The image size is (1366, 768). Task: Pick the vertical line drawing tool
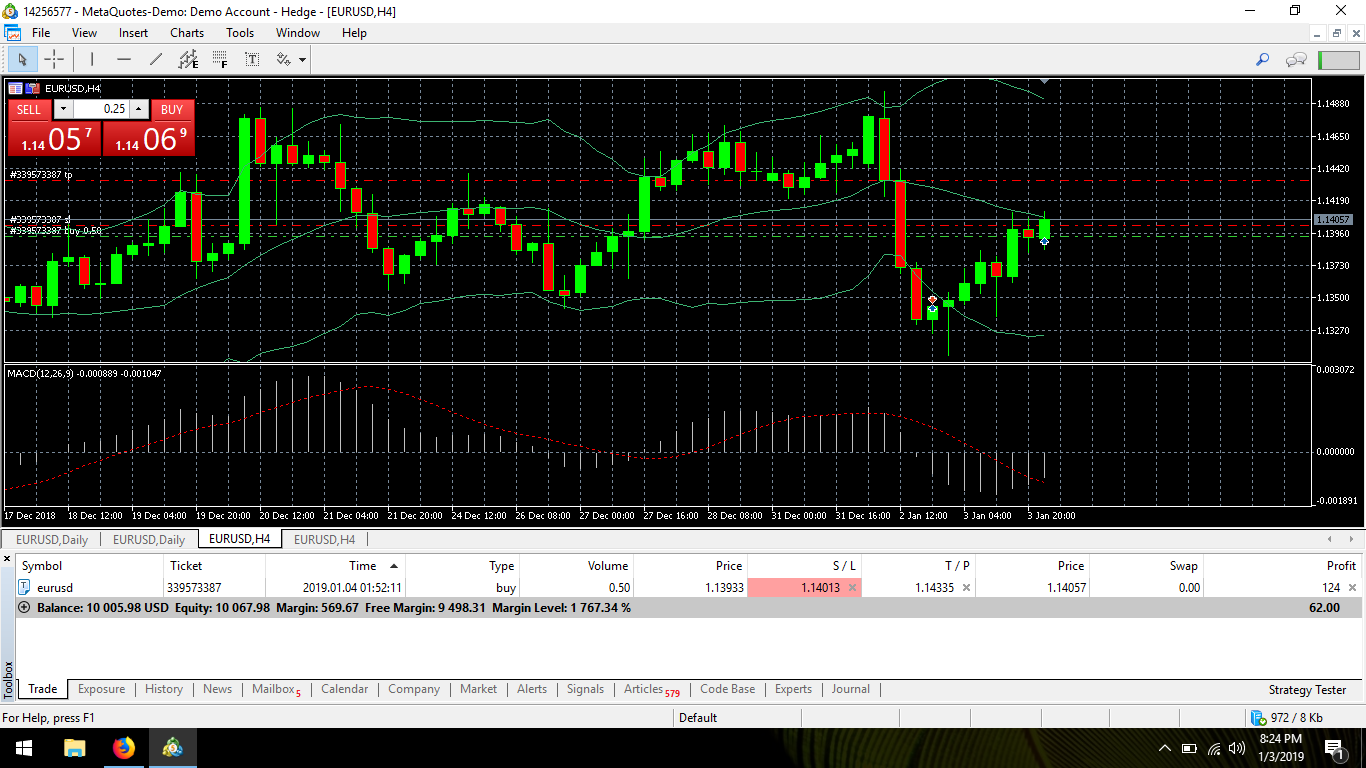(91, 59)
